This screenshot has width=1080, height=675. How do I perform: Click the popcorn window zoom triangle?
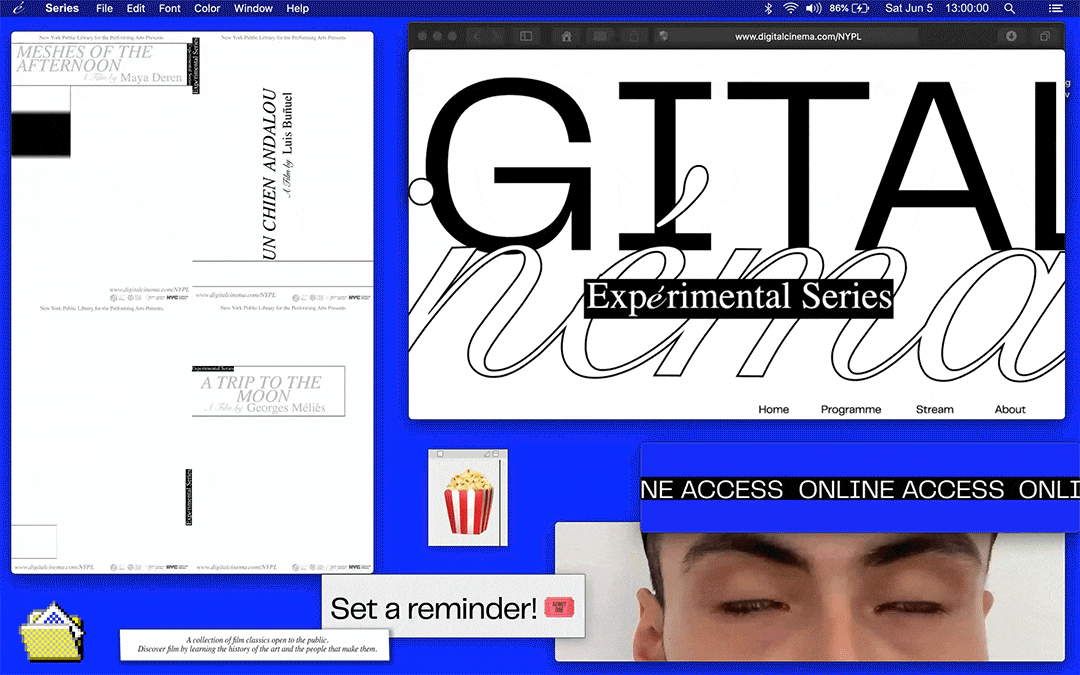pyautogui.click(x=486, y=455)
